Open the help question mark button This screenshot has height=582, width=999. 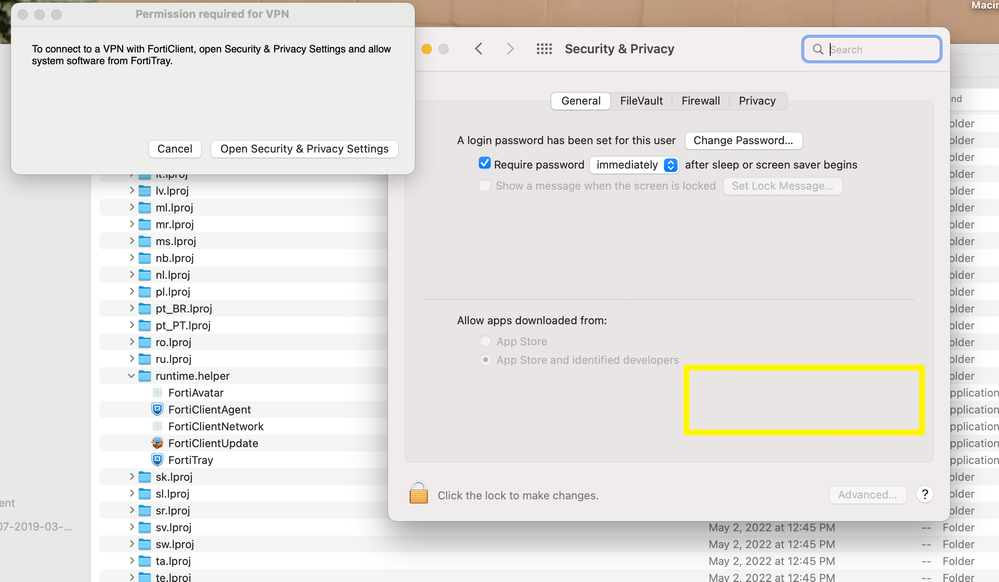(924, 494)
